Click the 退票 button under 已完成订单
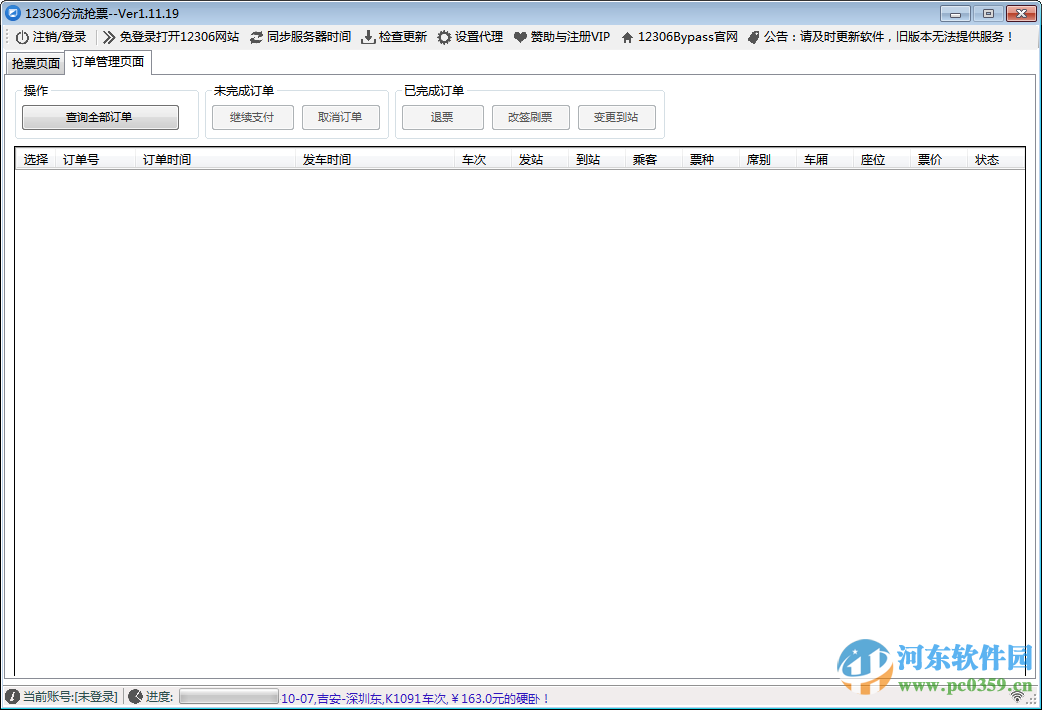This screenshot has width=1042, height=710. (442, 117)
